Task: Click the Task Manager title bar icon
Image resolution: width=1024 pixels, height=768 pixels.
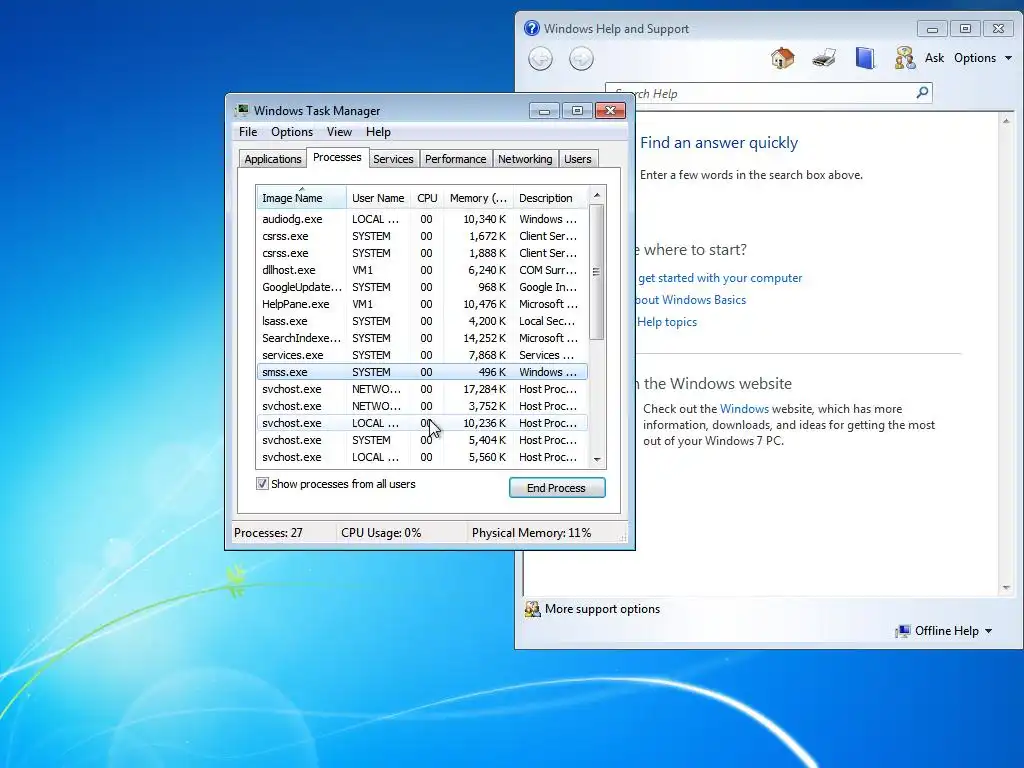Action: tap(242, 110)
